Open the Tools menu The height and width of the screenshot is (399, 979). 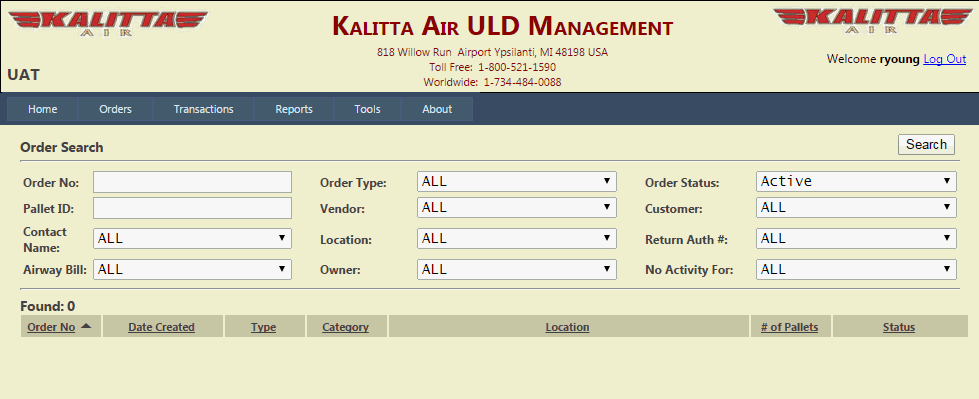click(367, 109)
